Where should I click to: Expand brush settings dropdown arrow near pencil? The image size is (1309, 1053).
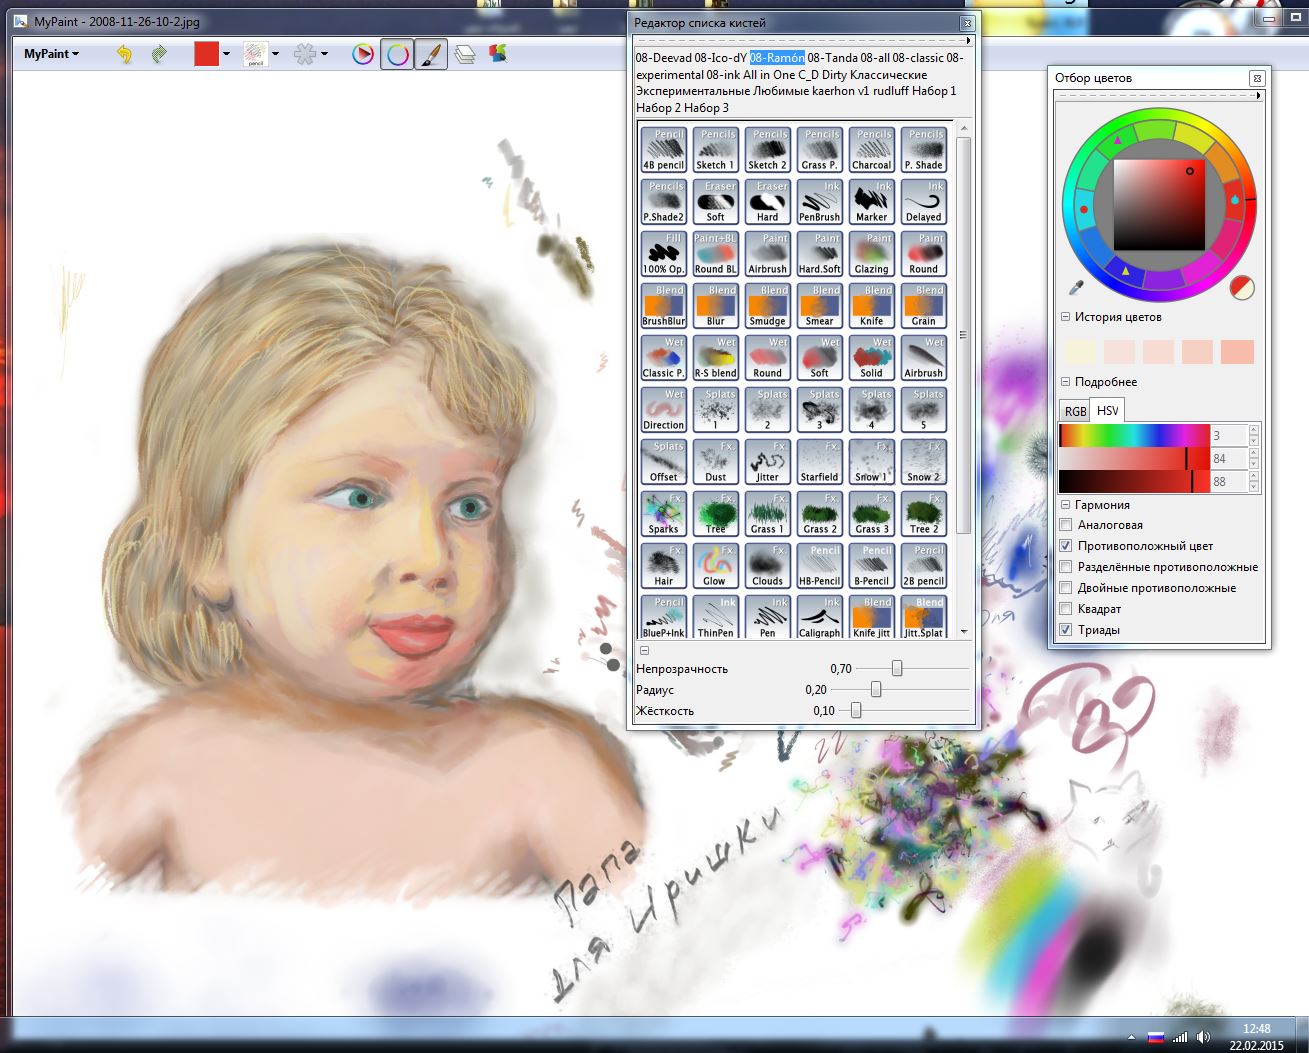pyautogui.click(x=275, y=54)
